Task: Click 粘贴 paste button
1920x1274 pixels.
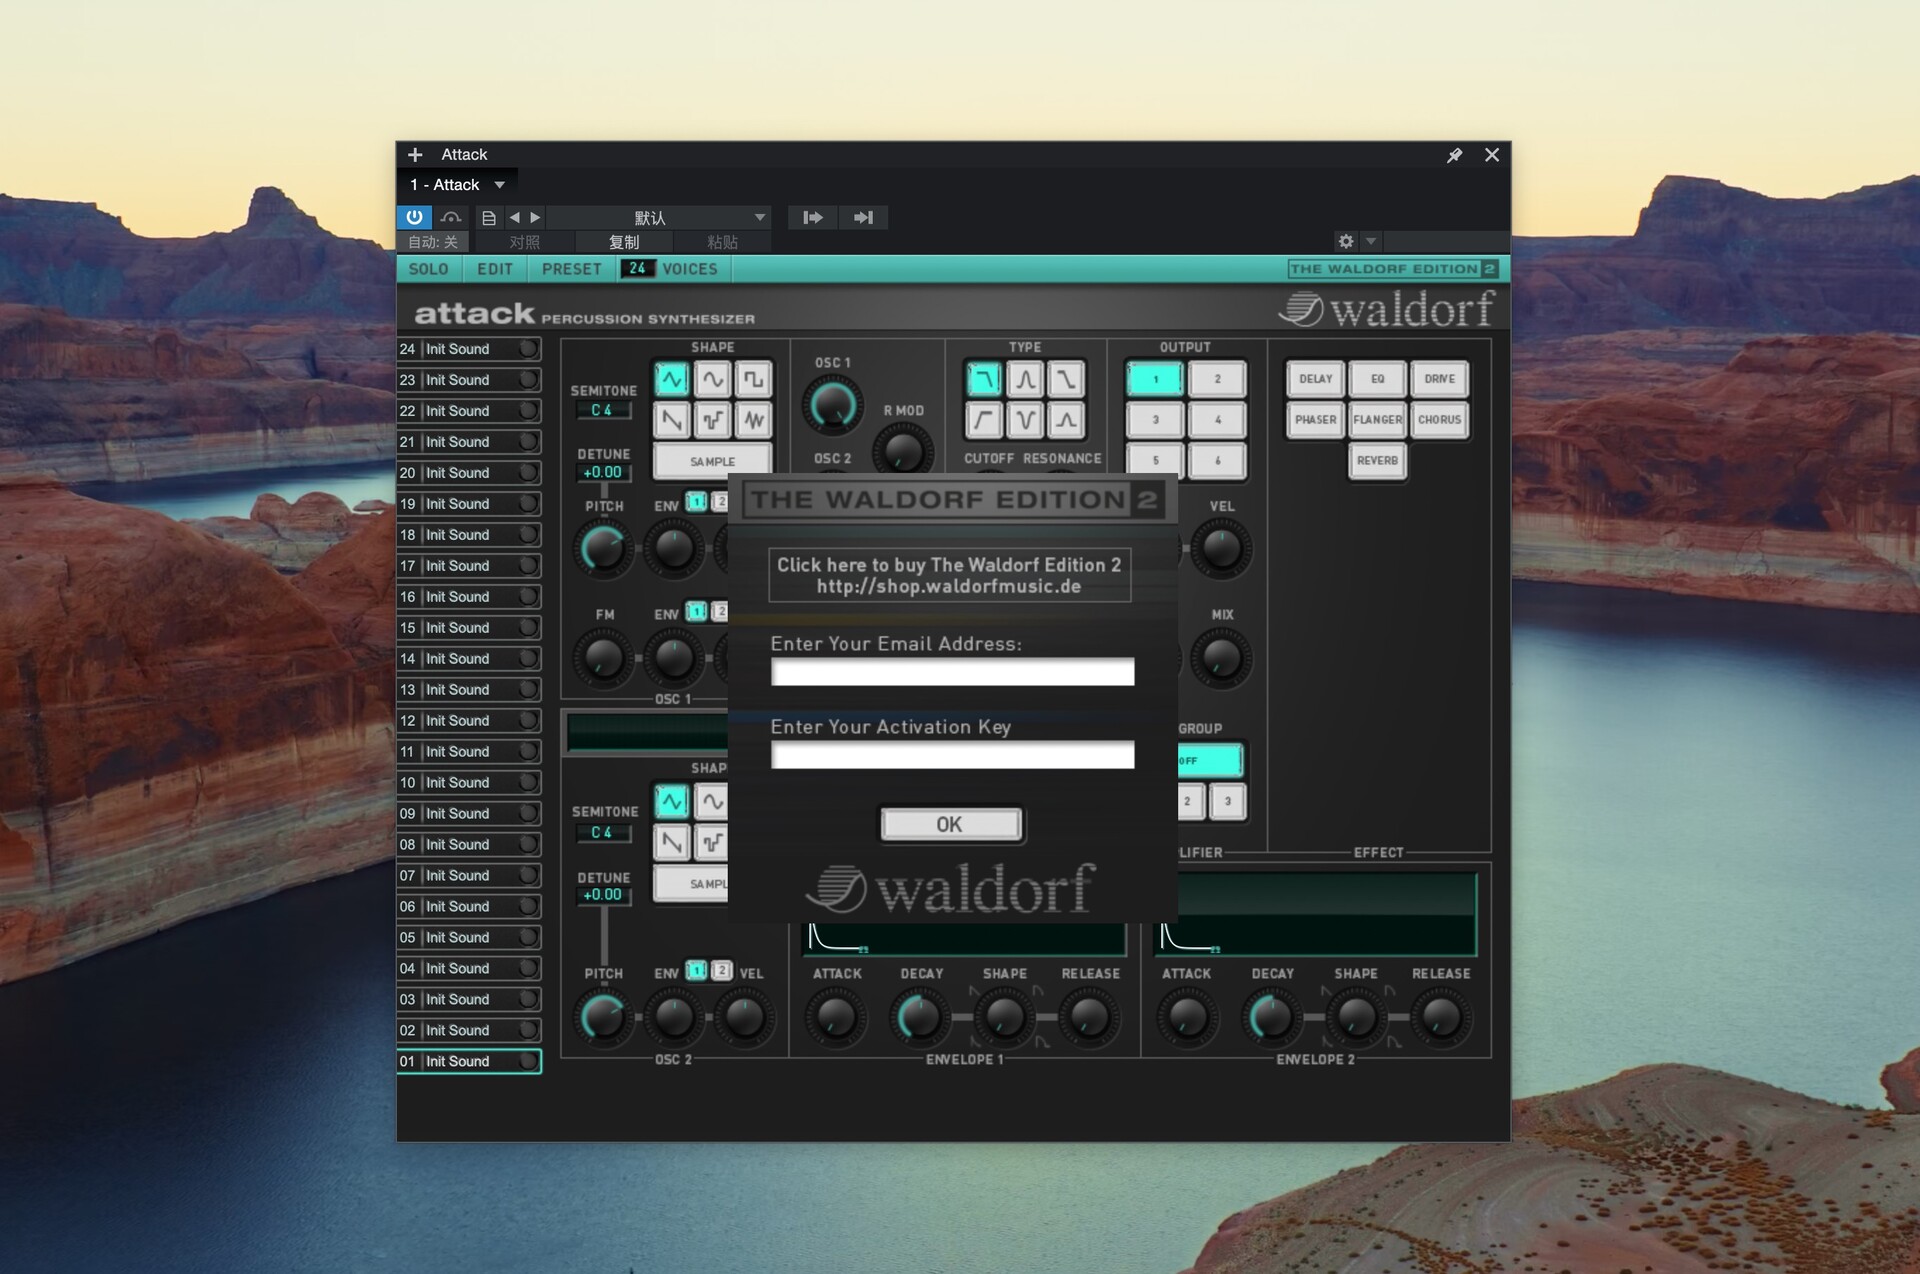Action: tap(722, 242)
